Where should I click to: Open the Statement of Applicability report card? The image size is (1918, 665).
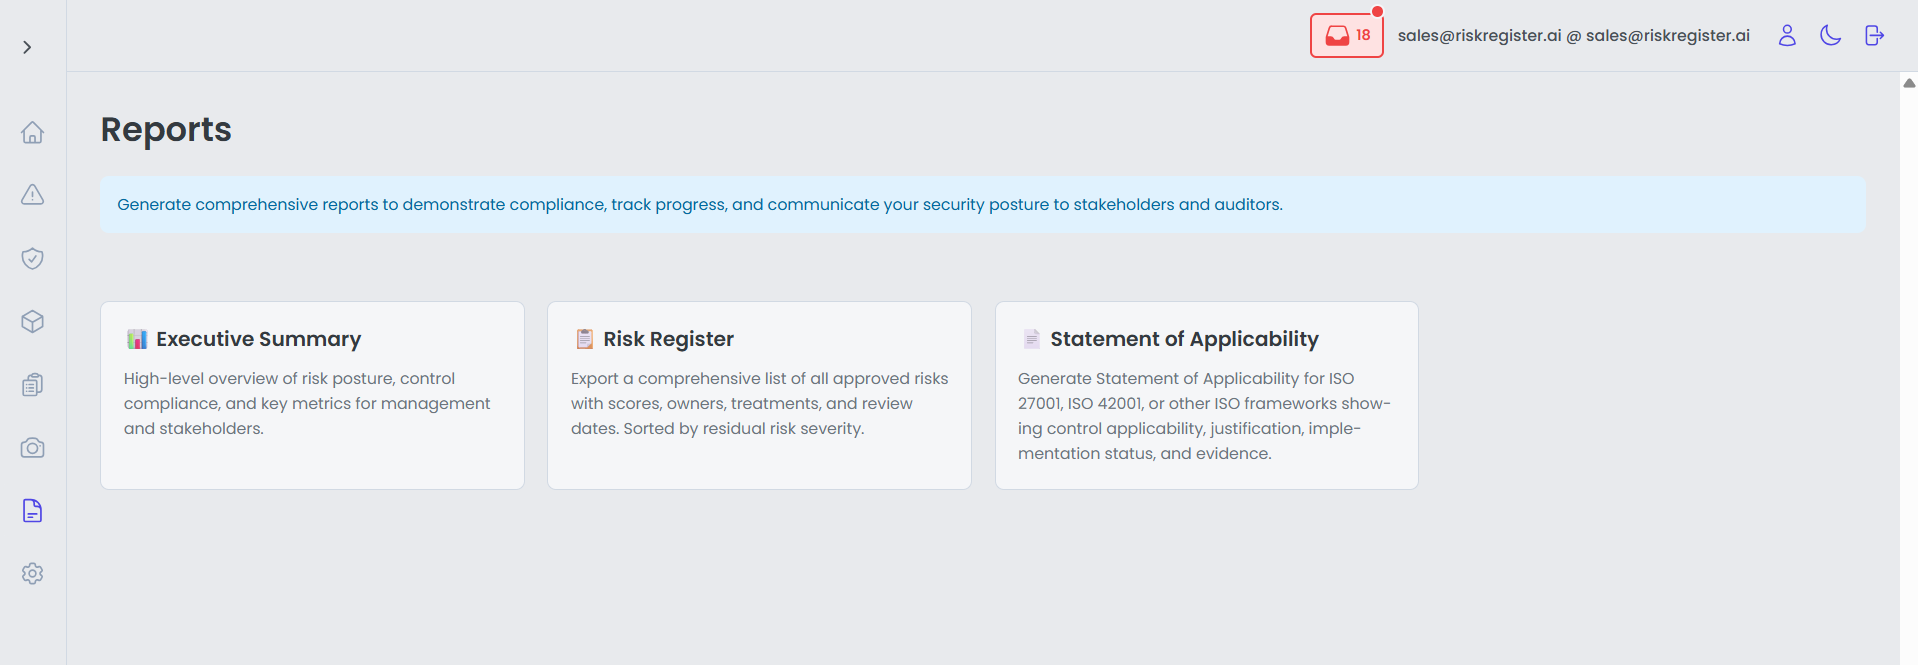[x=1206, y=395]
